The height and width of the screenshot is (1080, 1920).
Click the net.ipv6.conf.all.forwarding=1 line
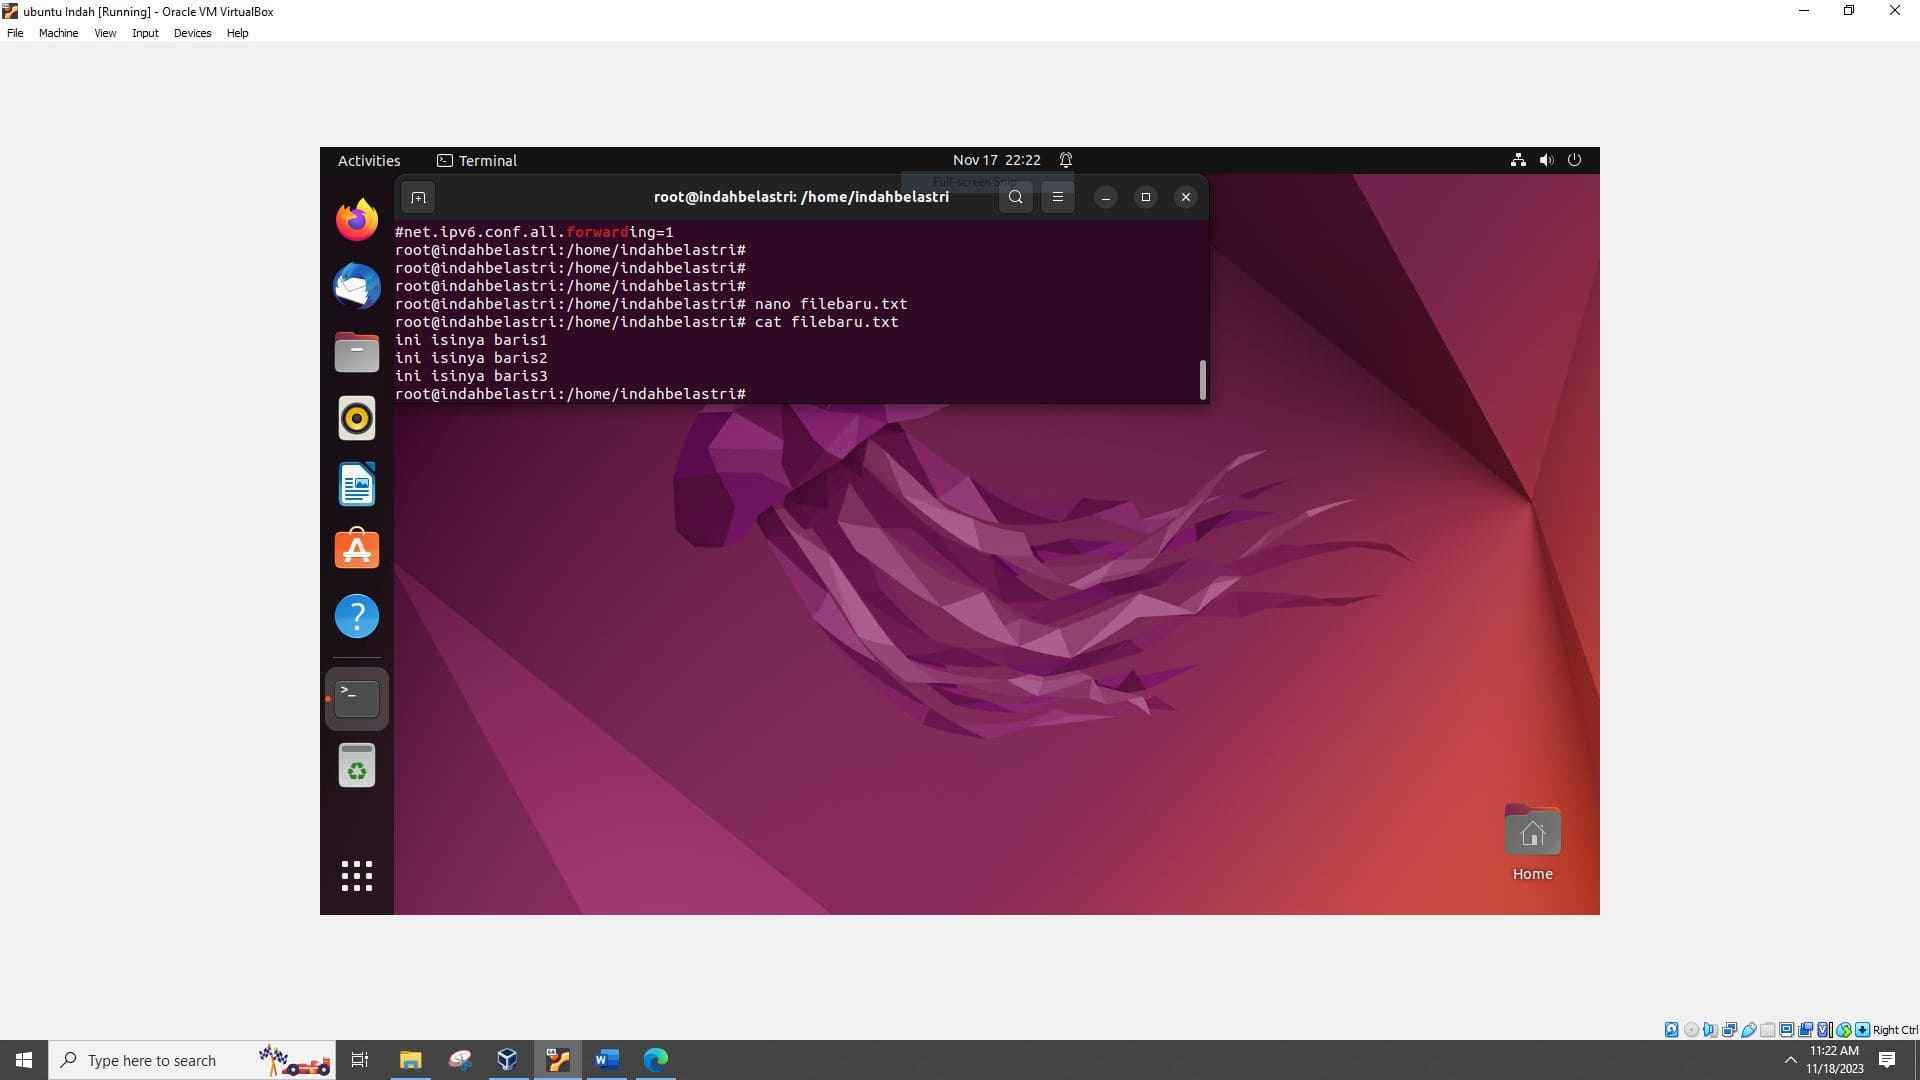(x=534, y=232)
